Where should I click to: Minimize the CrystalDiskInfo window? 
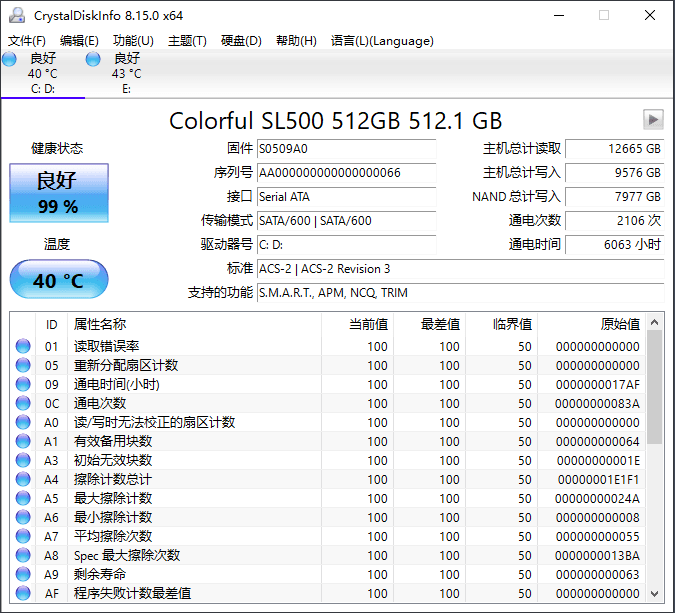(559, 15)
